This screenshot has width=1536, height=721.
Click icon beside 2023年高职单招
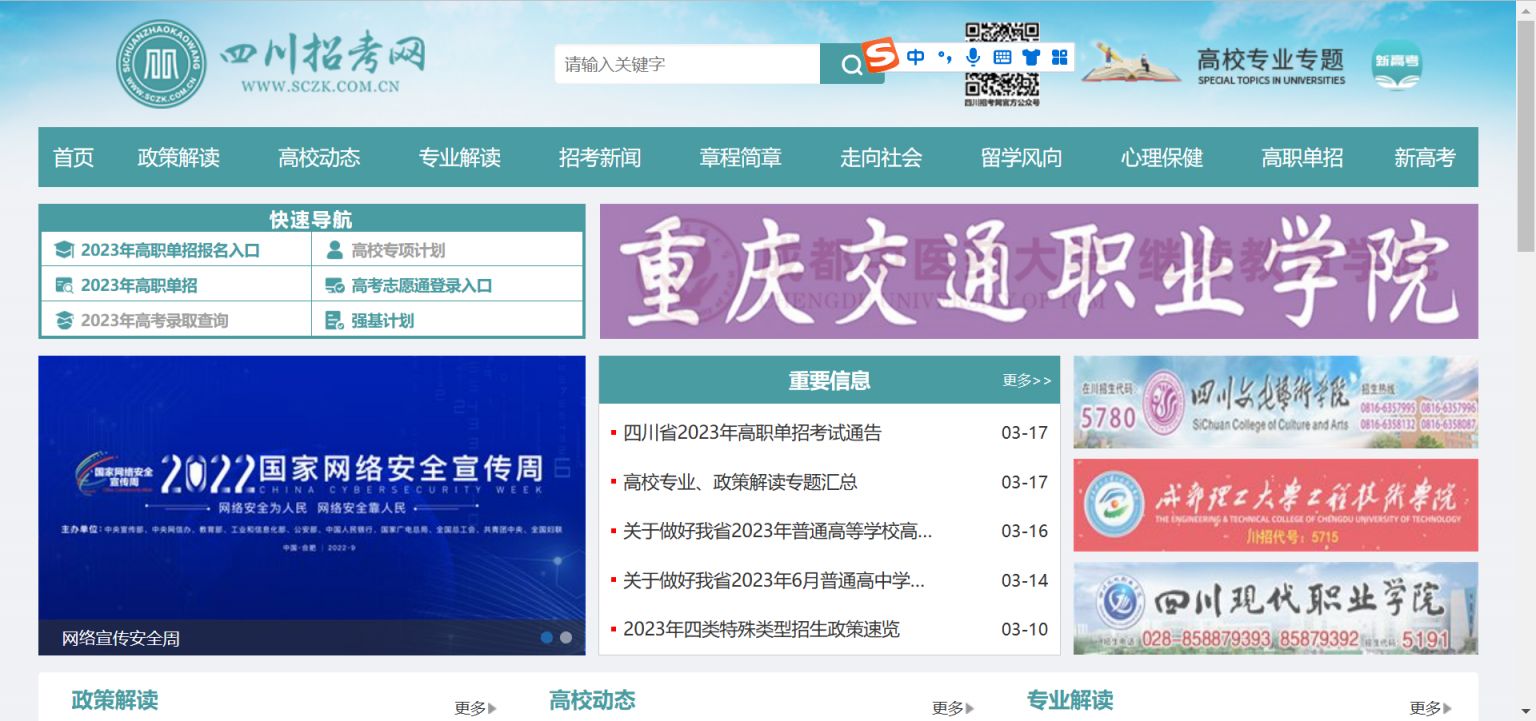(64, 285)
